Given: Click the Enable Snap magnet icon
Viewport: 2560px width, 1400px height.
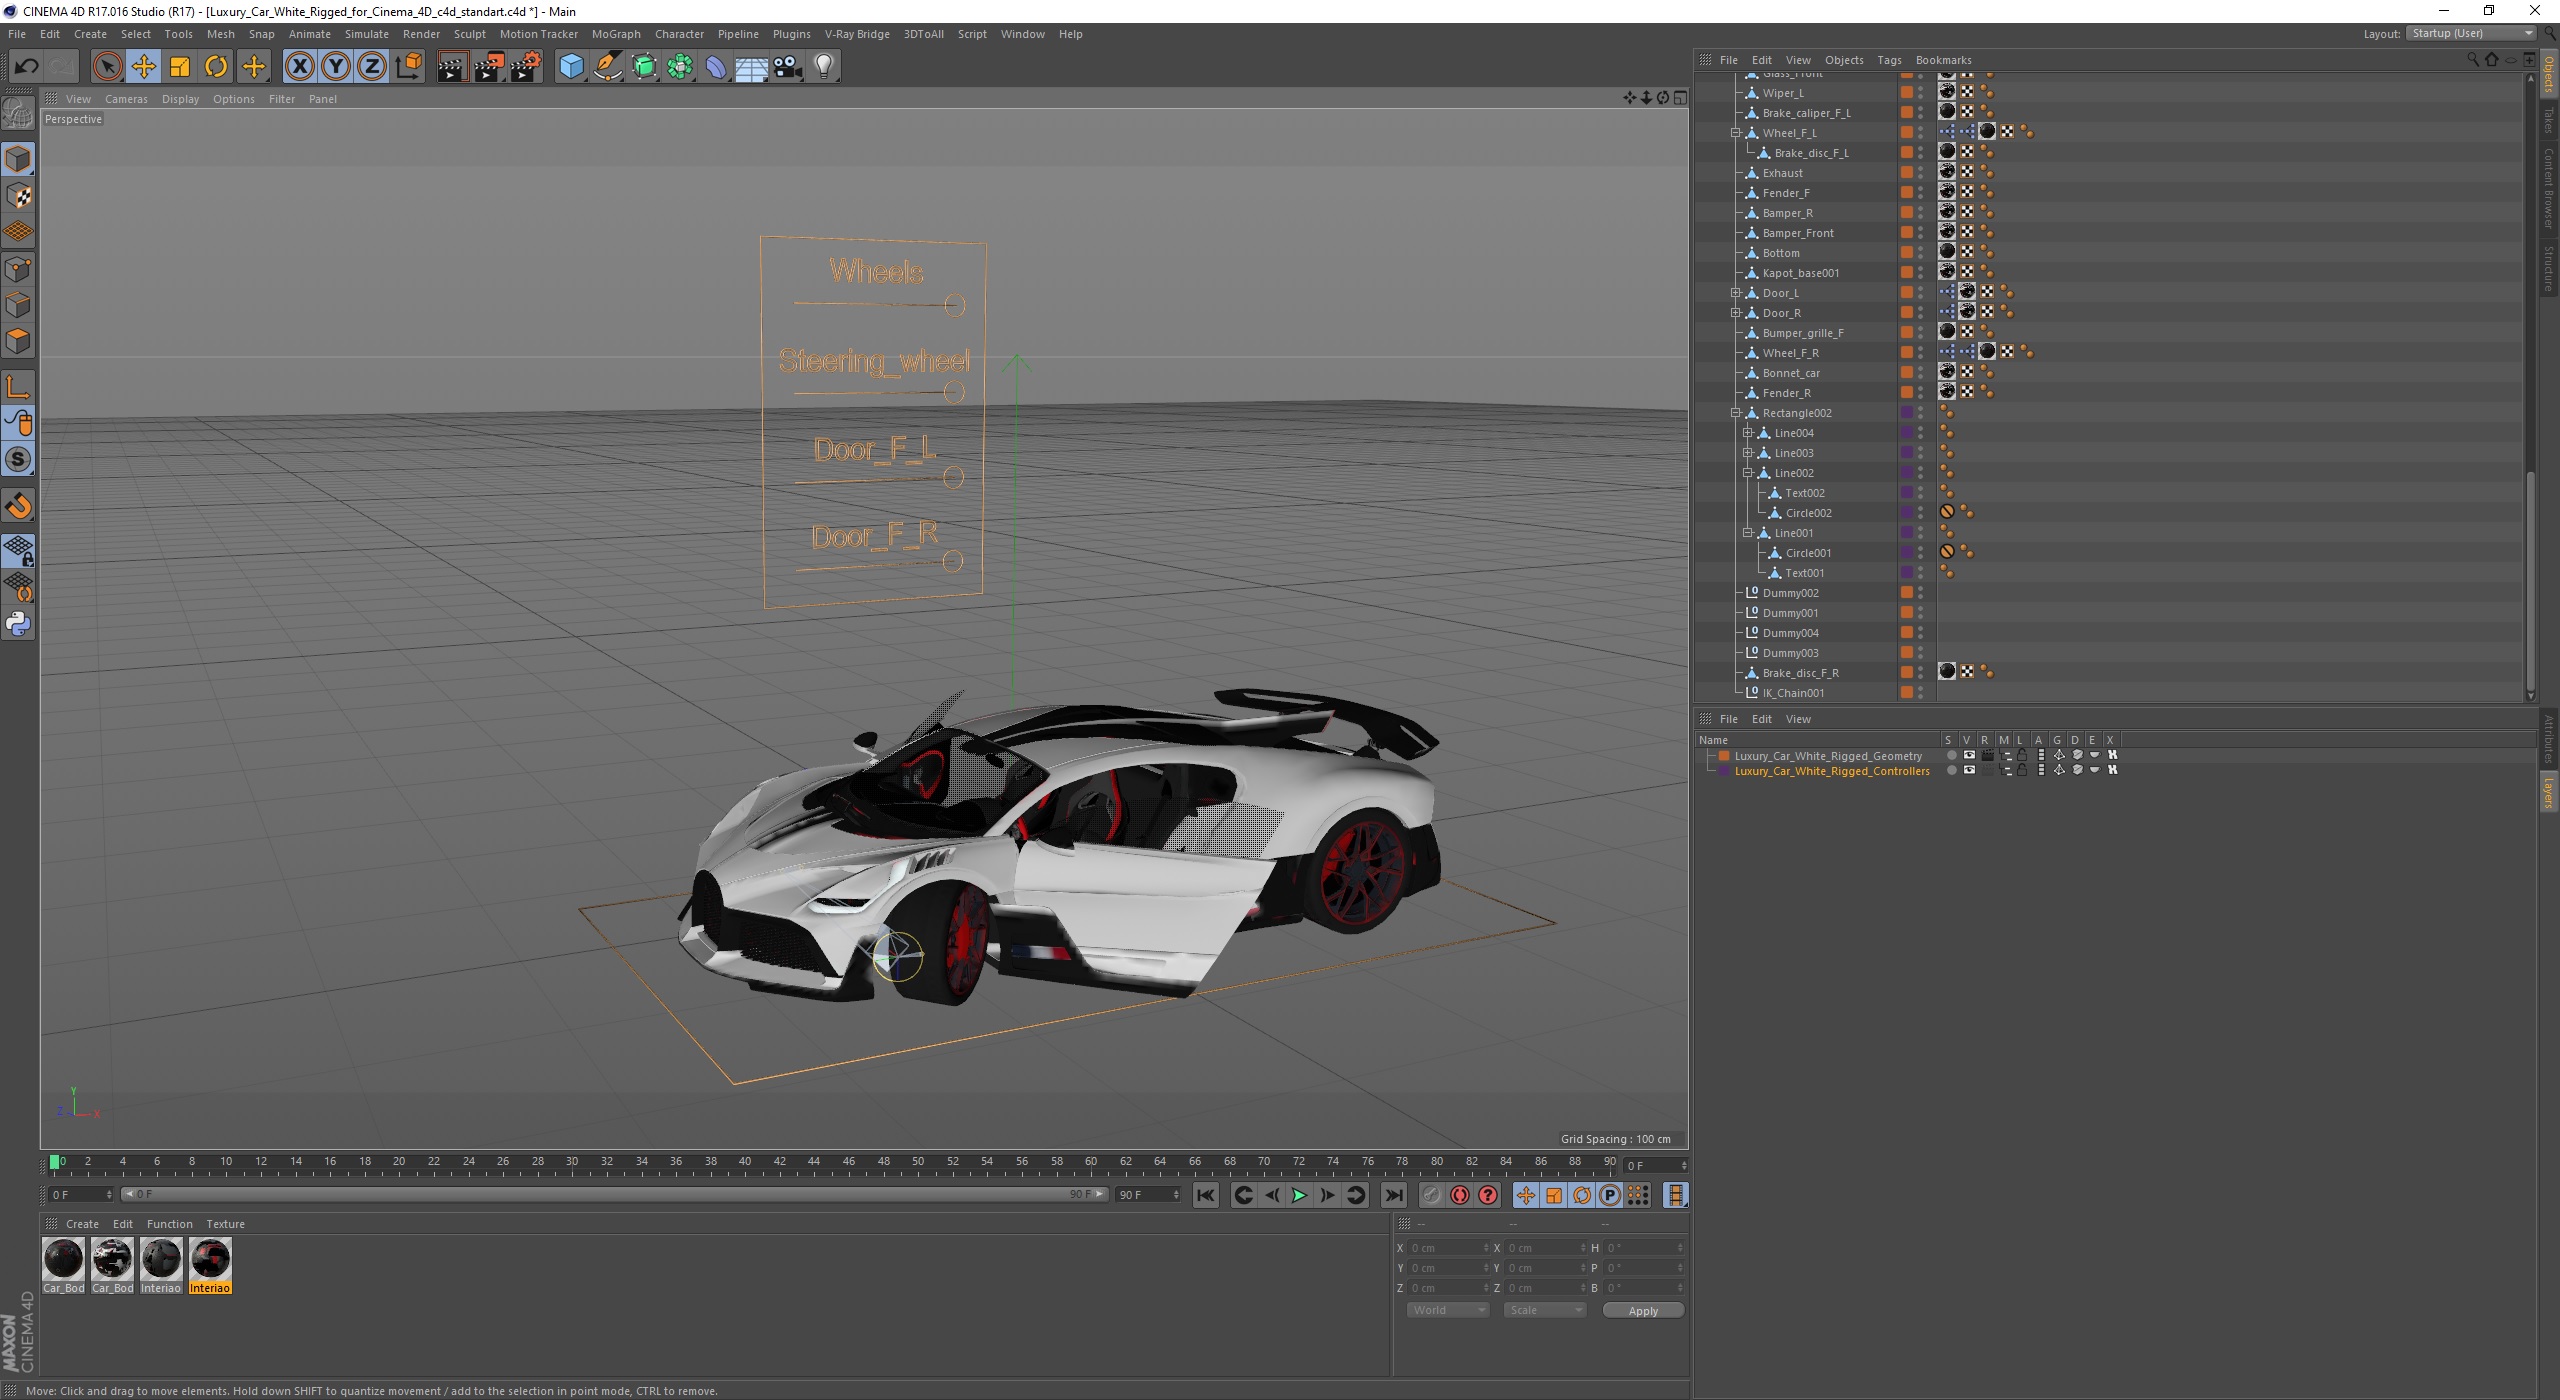Looking at the screenshot, I should click(18, 506).
